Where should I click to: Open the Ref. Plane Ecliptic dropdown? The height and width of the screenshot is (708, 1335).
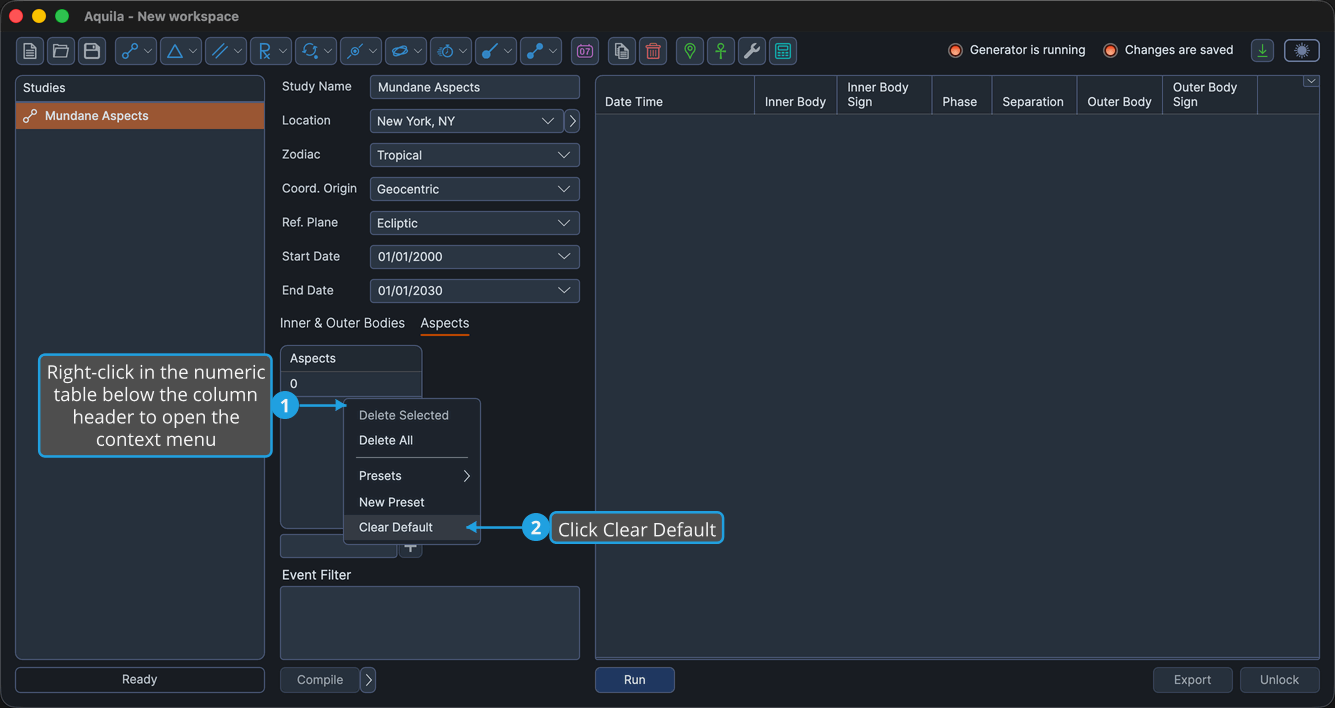pos(475,223)
